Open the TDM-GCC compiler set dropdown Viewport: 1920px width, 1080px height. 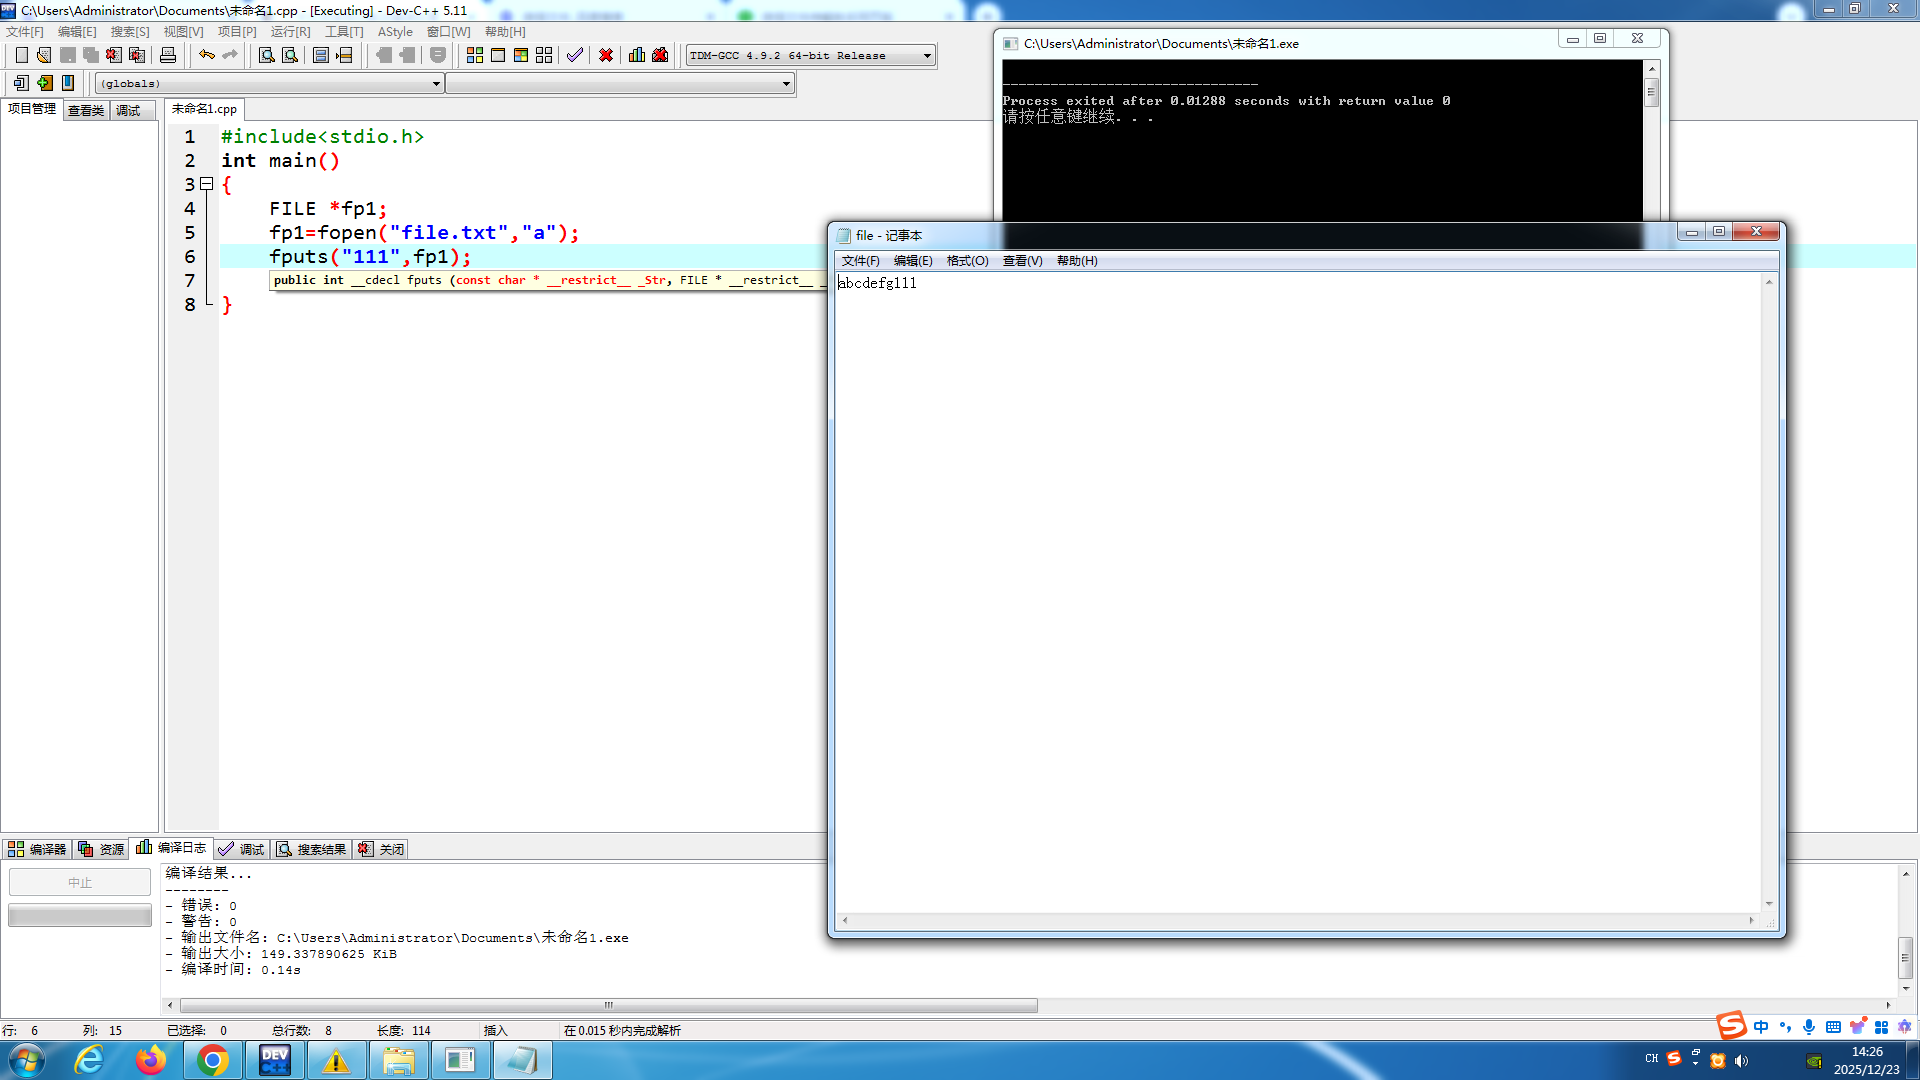(x=927, y=56)
